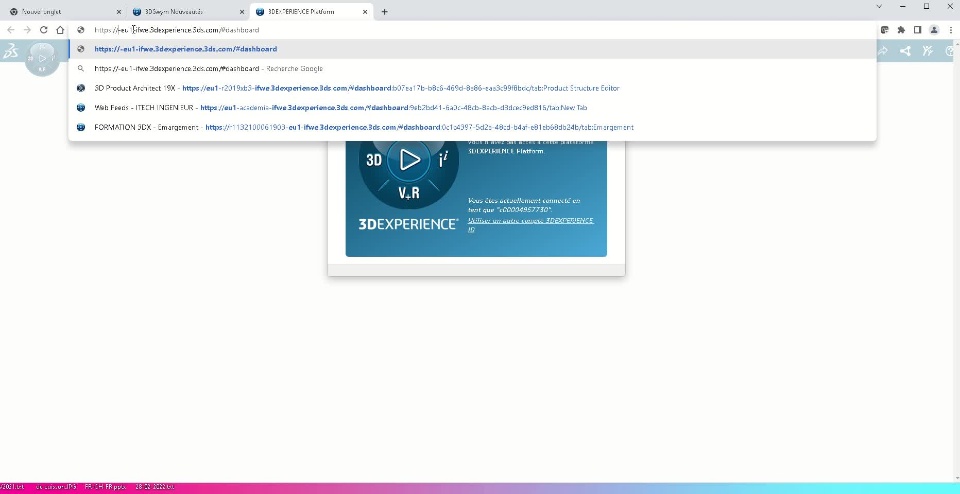Open the browser home page
The image size is (960, 494).
(x=60, y=29)
